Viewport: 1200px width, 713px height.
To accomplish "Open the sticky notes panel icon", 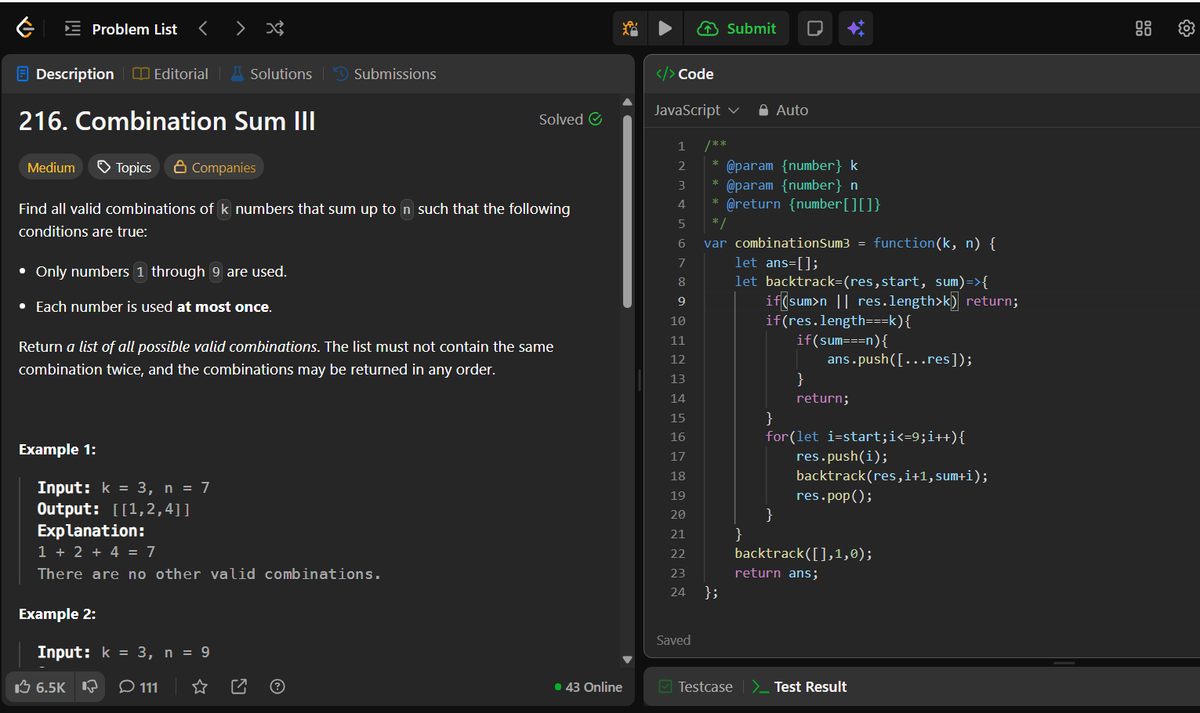I will click(814, 28).
